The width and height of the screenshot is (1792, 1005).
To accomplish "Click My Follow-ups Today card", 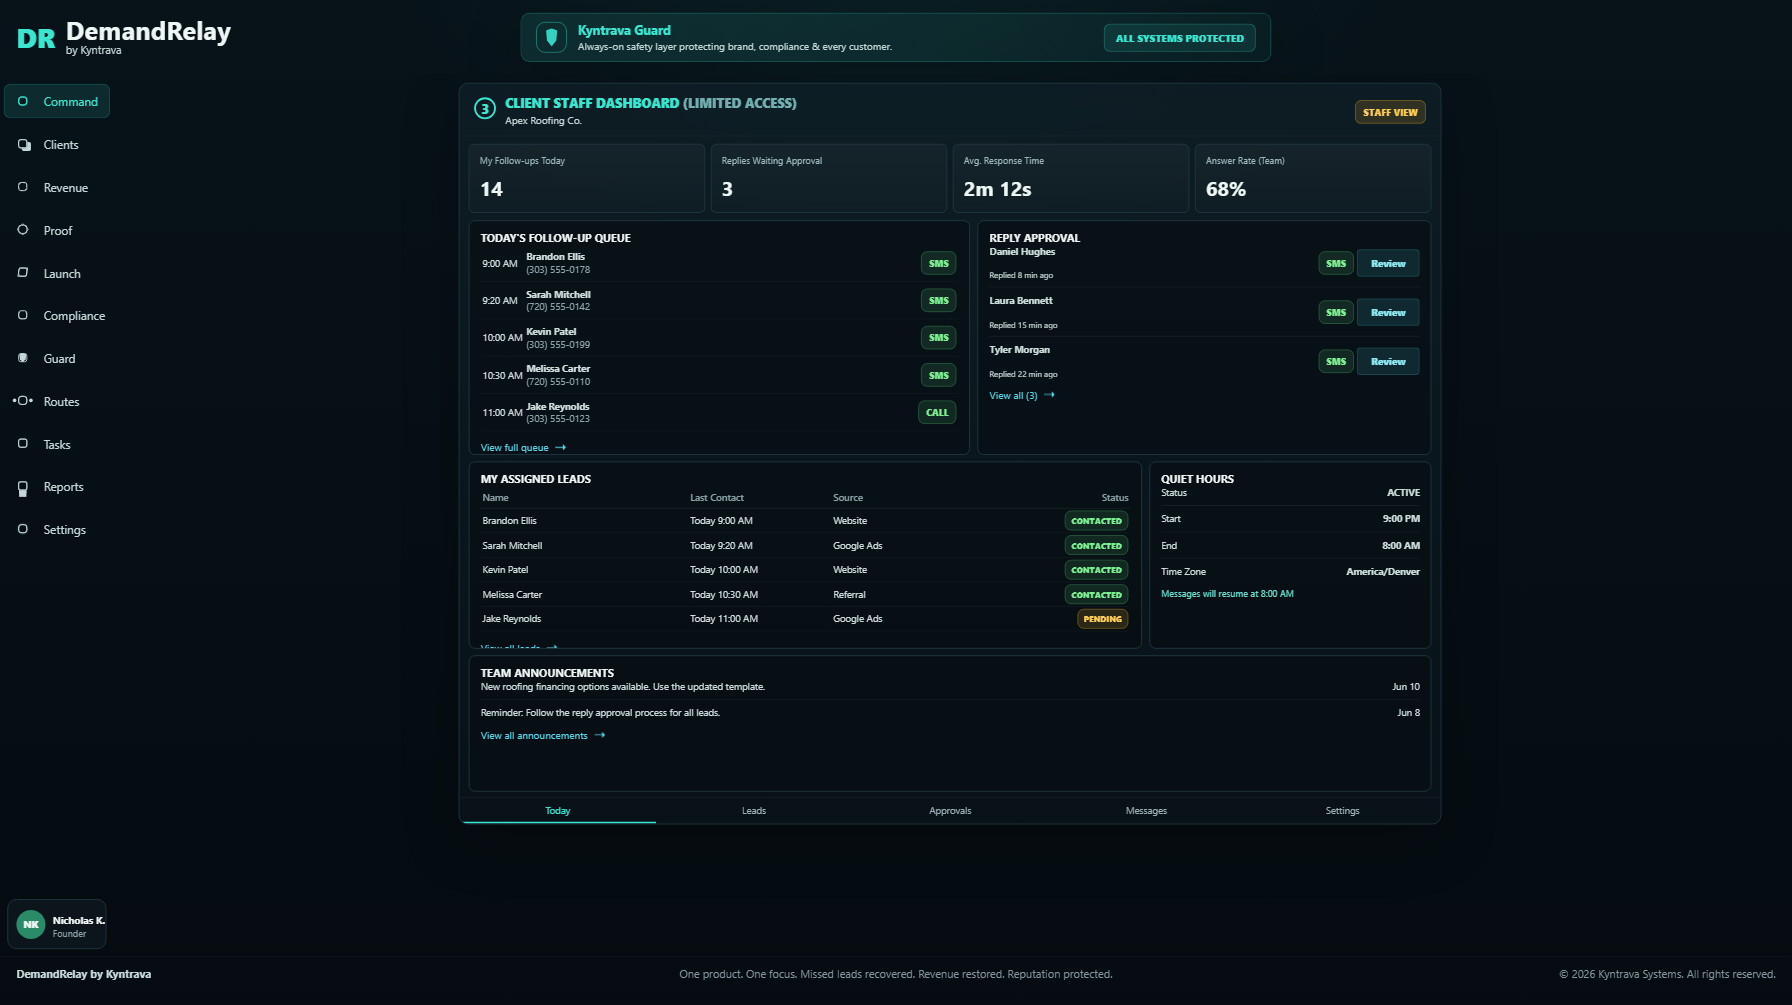I will (x=586, y=178).
